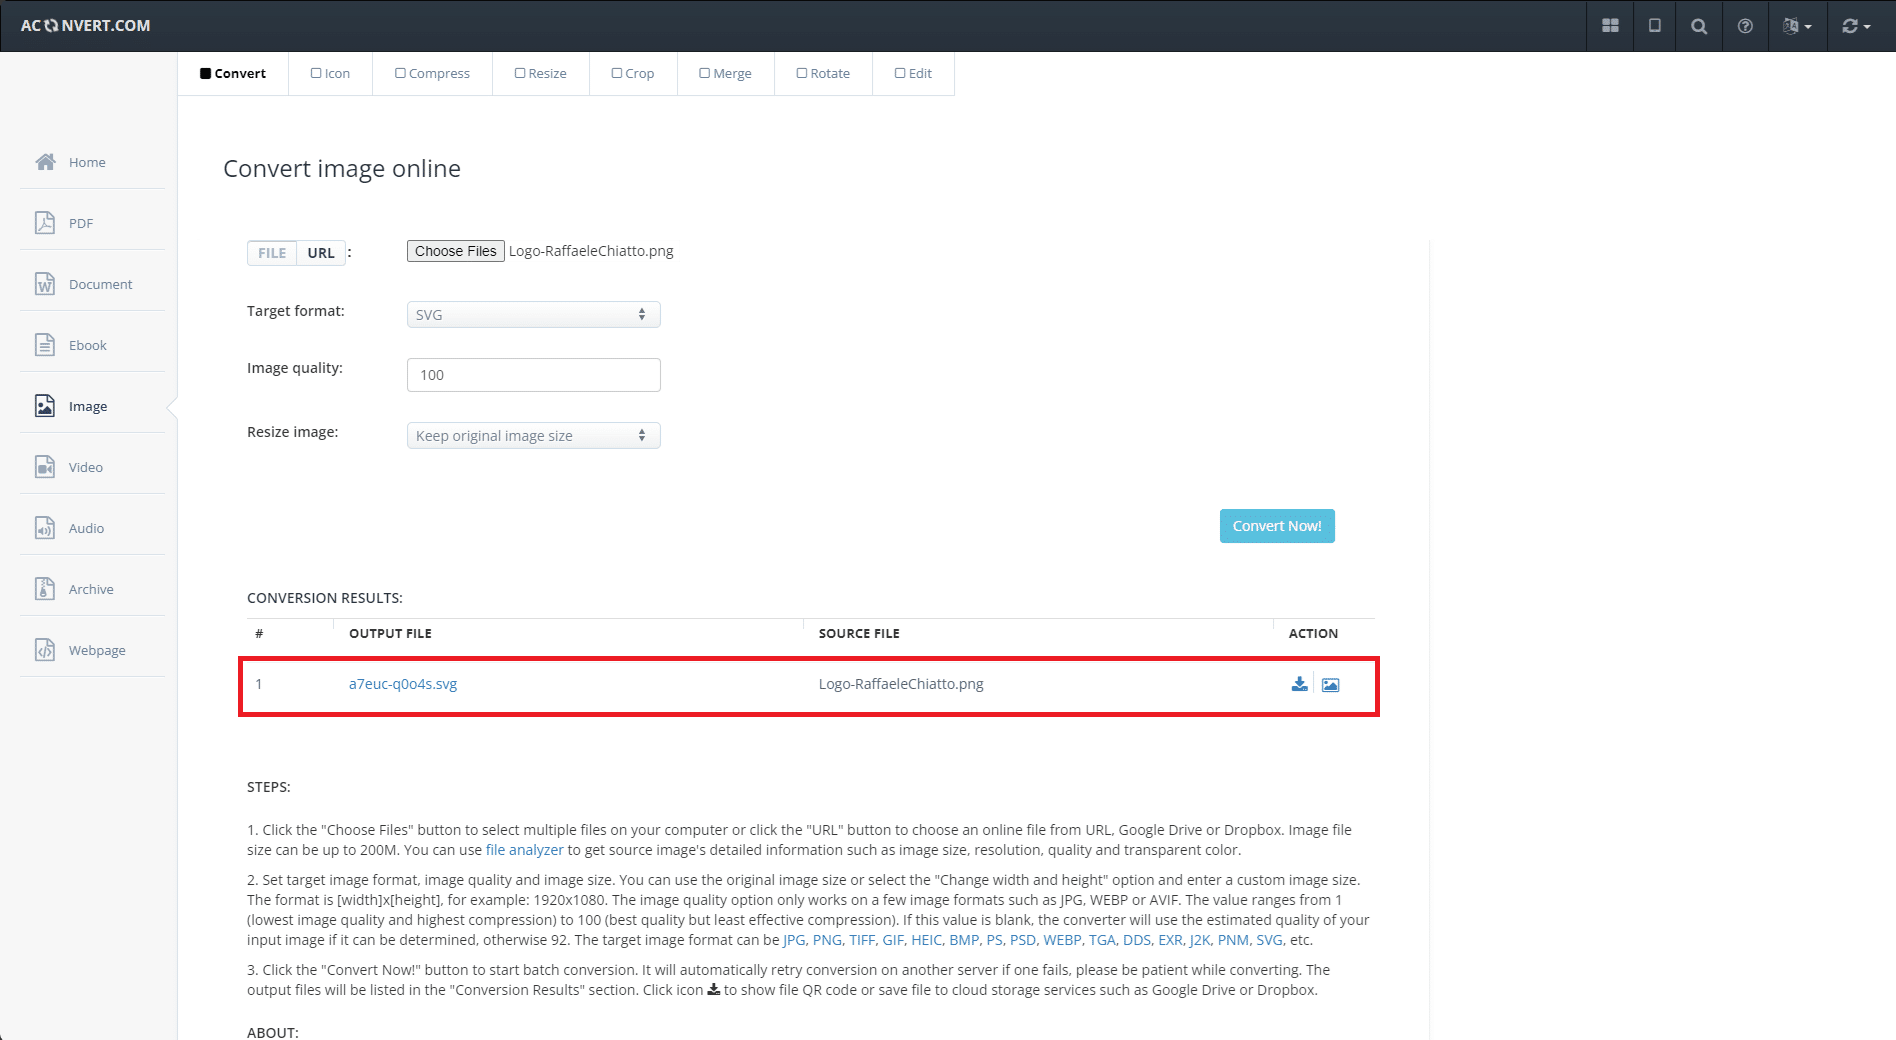Open the language translate dropdown
Image resolution: width=1896 pixels, height=1040 pixels.
[x=1797, y=26]
